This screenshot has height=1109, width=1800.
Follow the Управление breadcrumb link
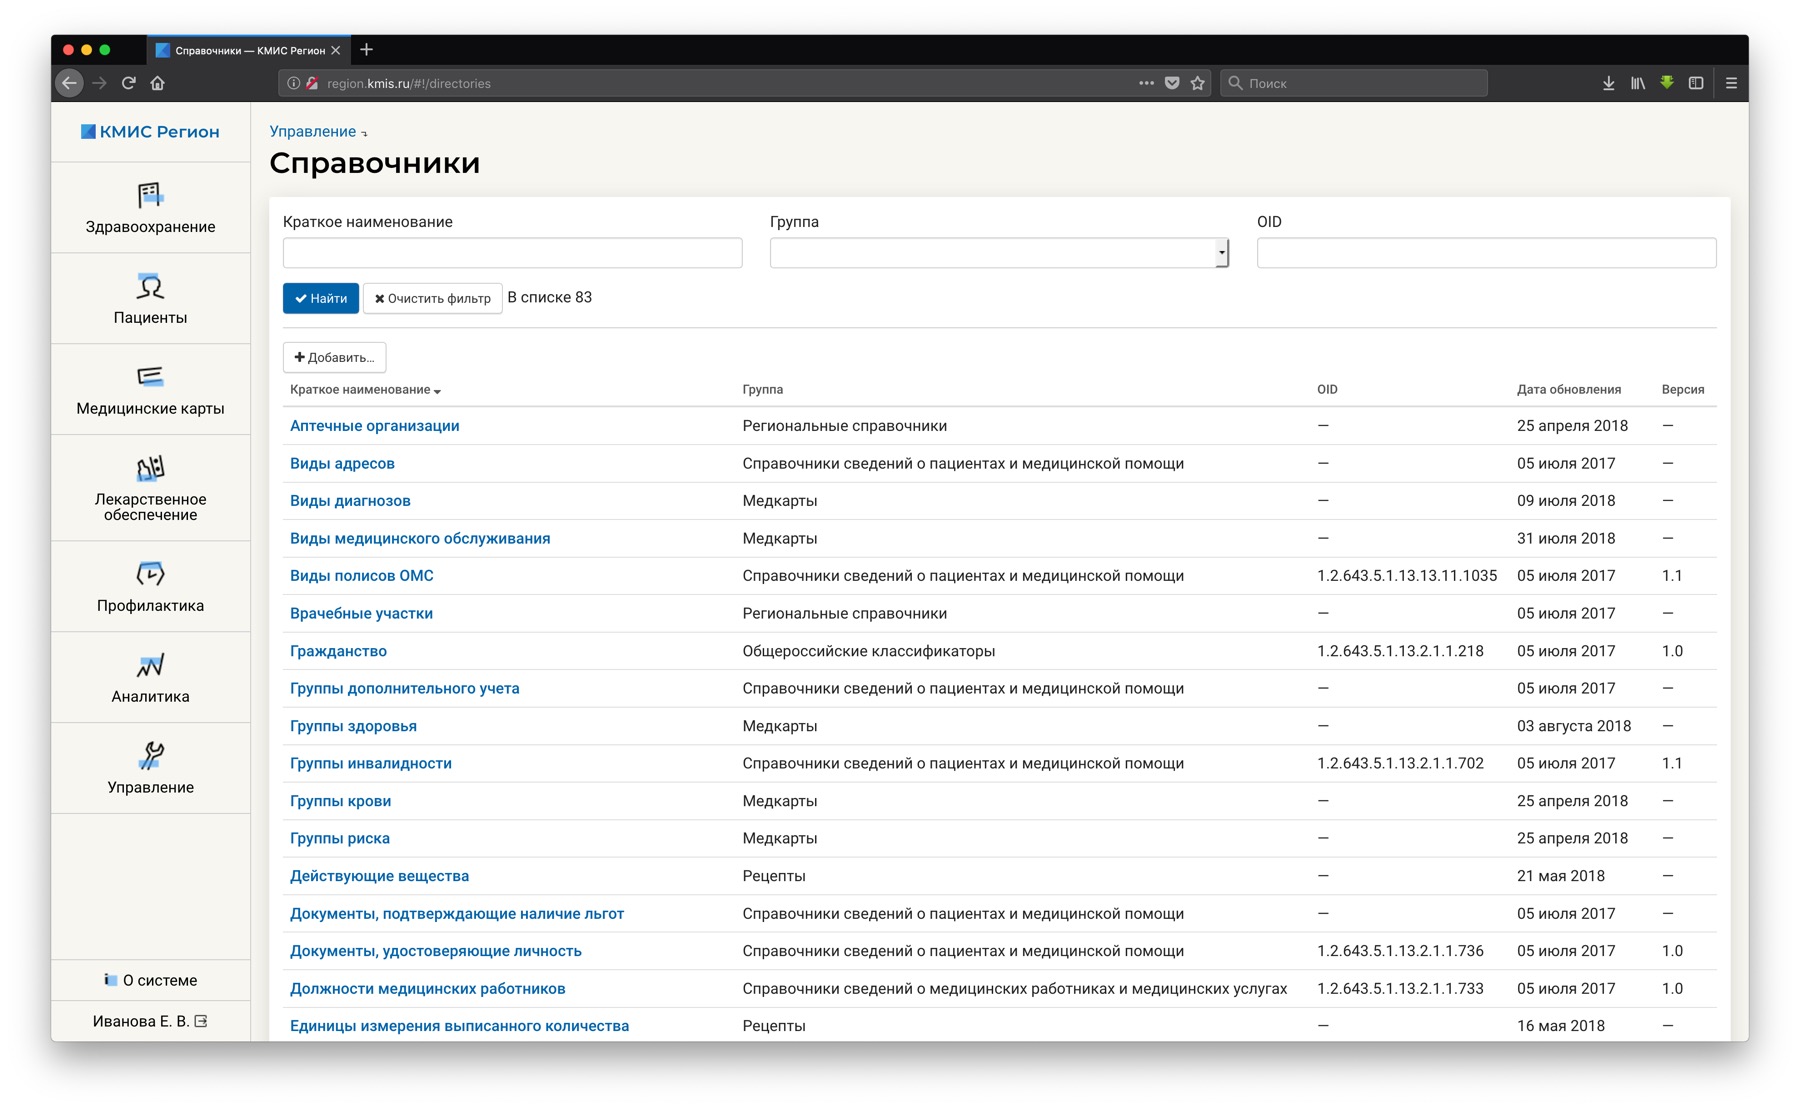(312, 131)
